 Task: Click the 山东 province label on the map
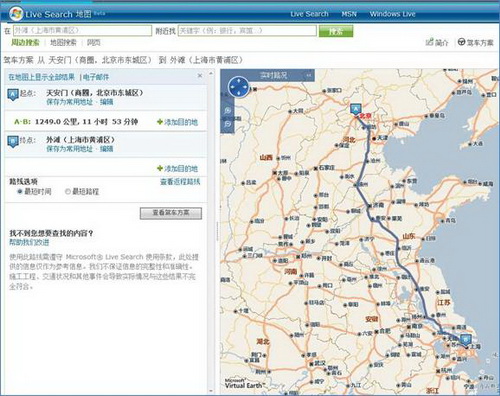coord(409,236)
